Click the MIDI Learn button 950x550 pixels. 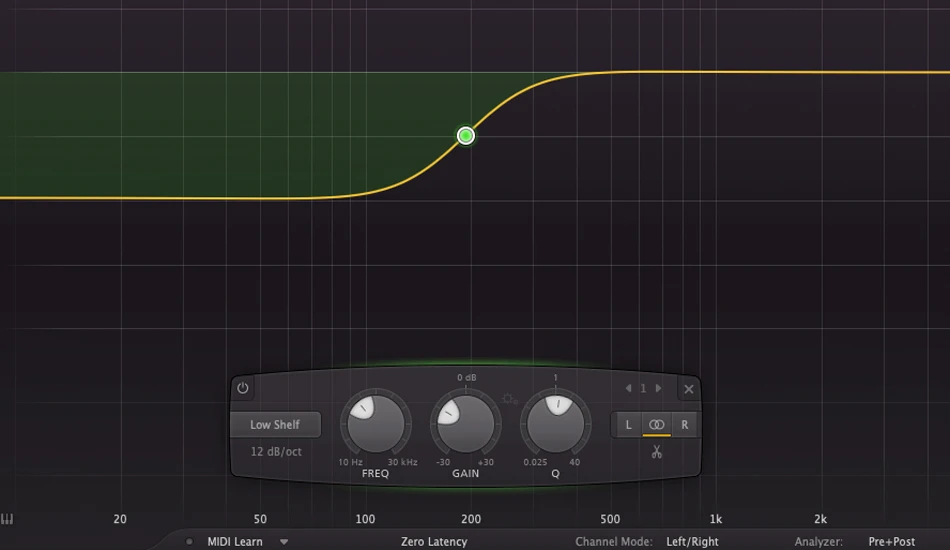(234, 542)
